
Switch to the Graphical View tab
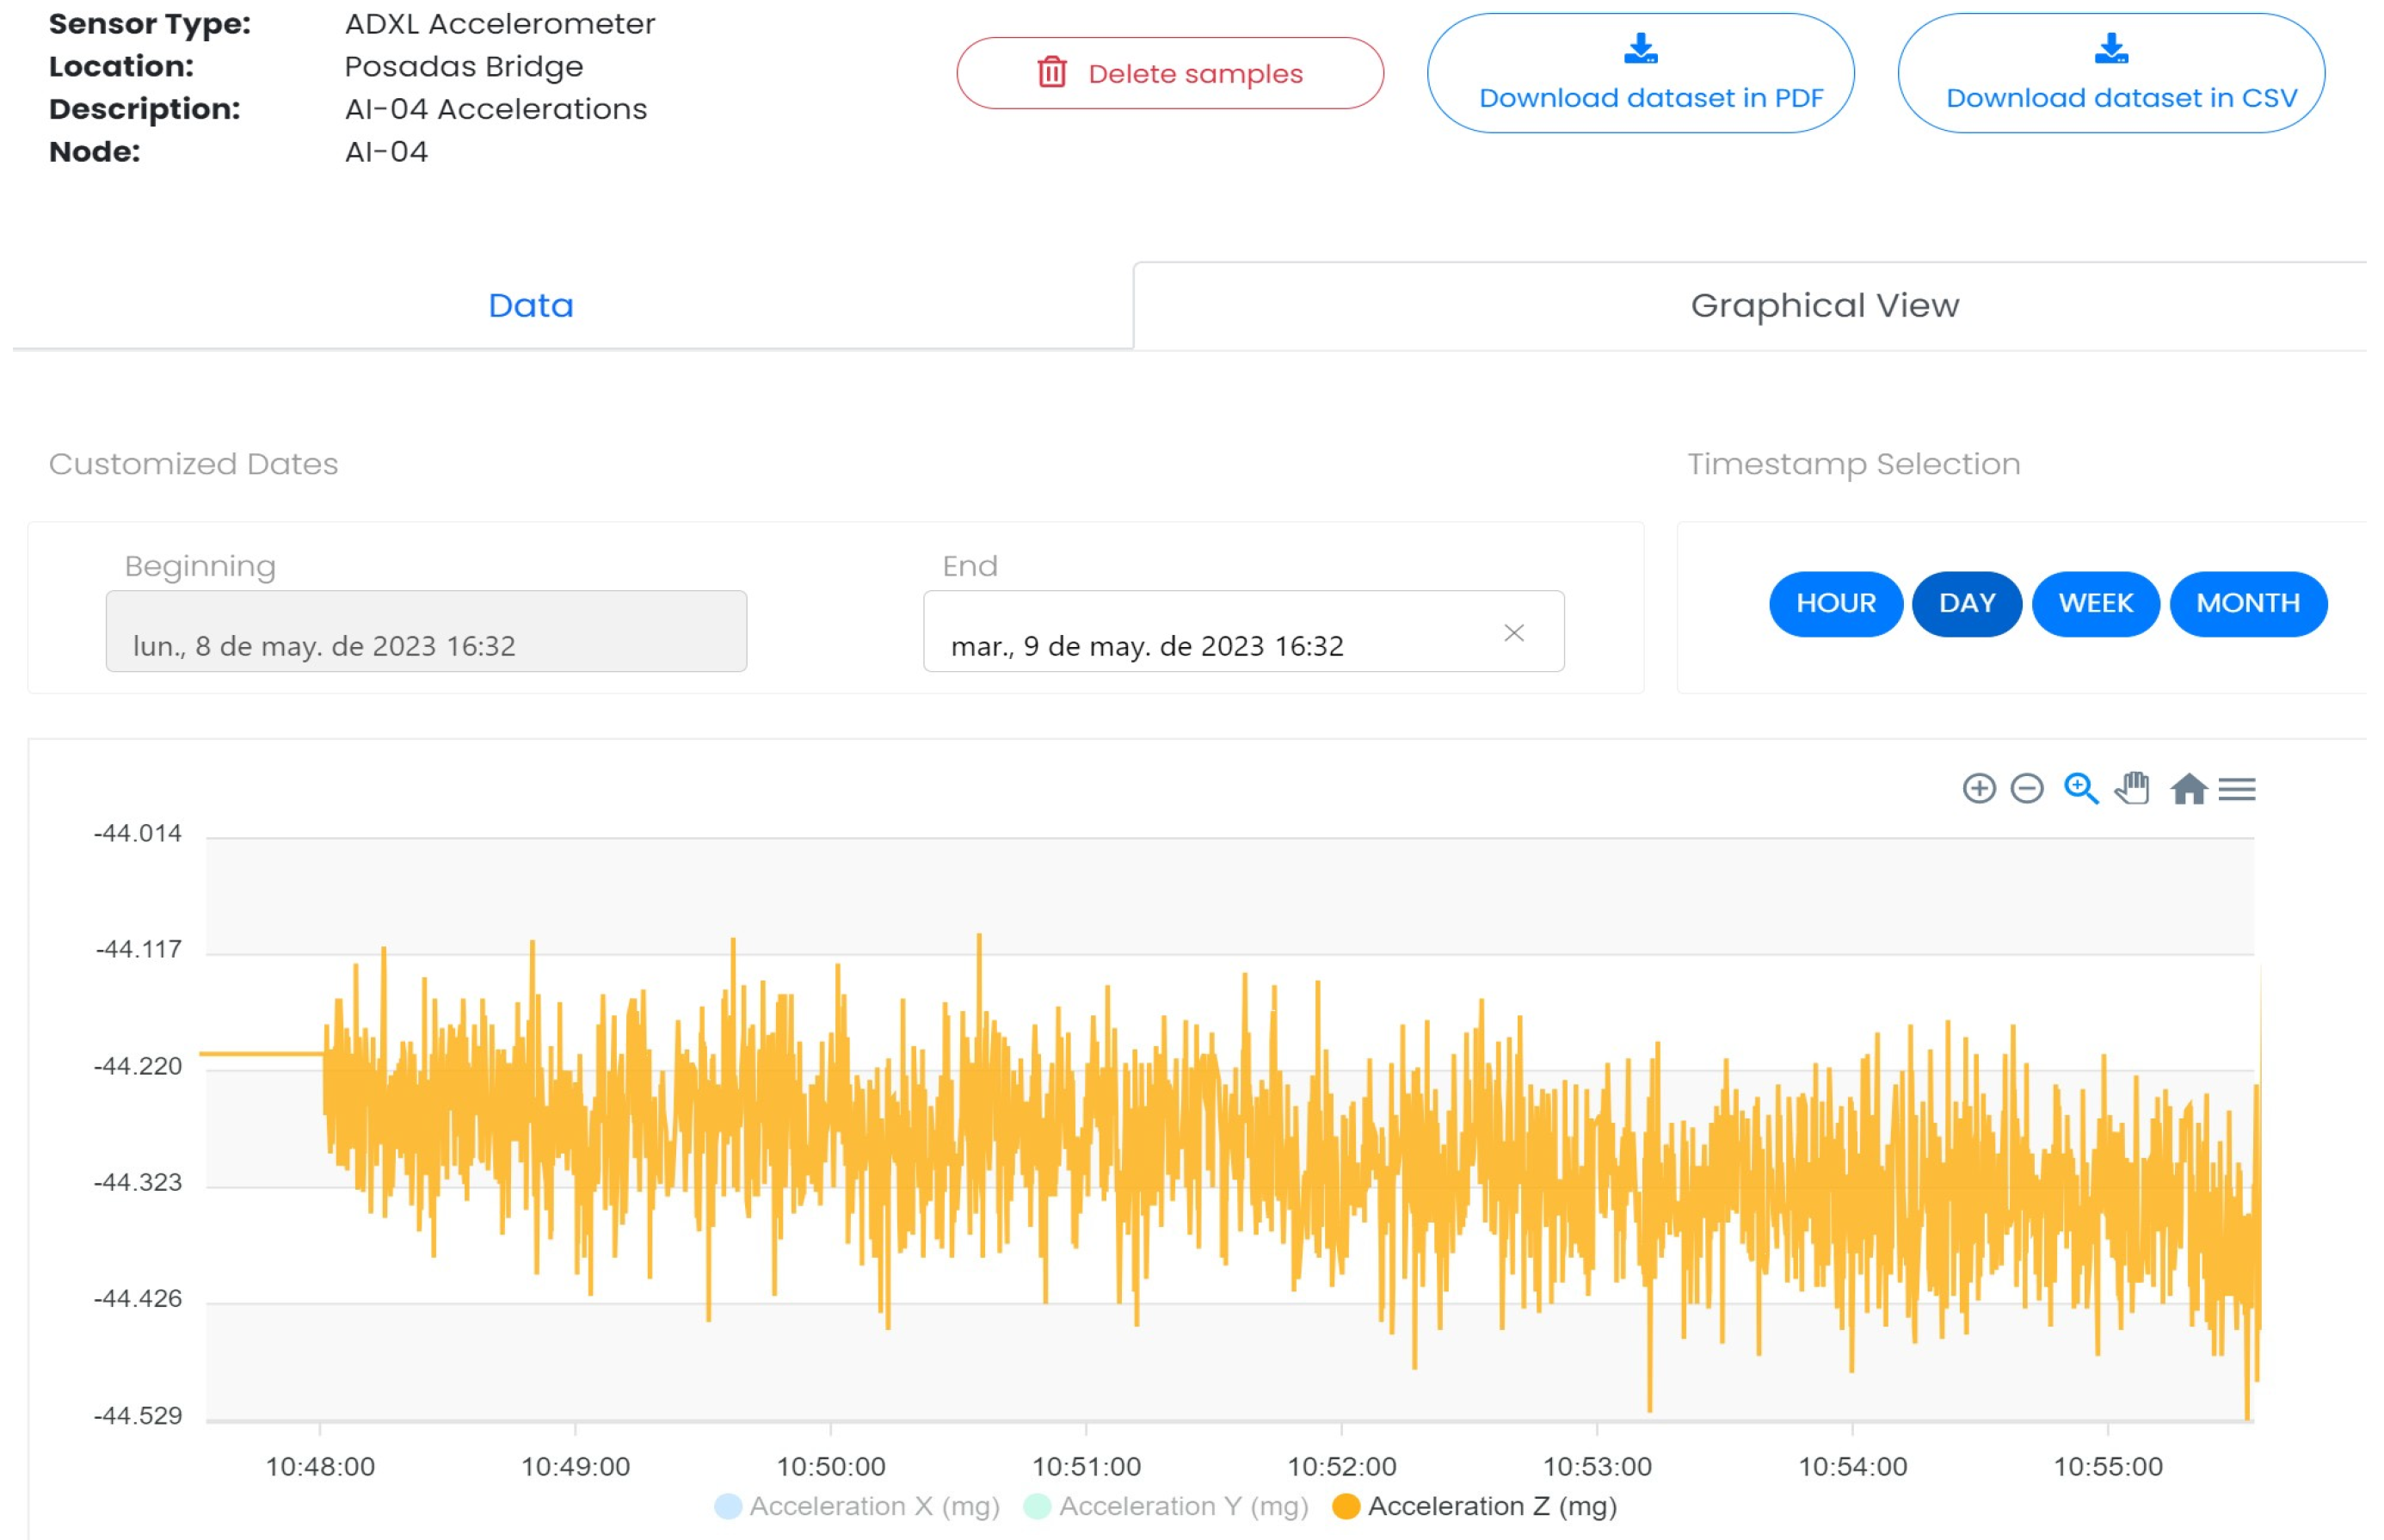pyautogui.click(x=1824, y=305)
